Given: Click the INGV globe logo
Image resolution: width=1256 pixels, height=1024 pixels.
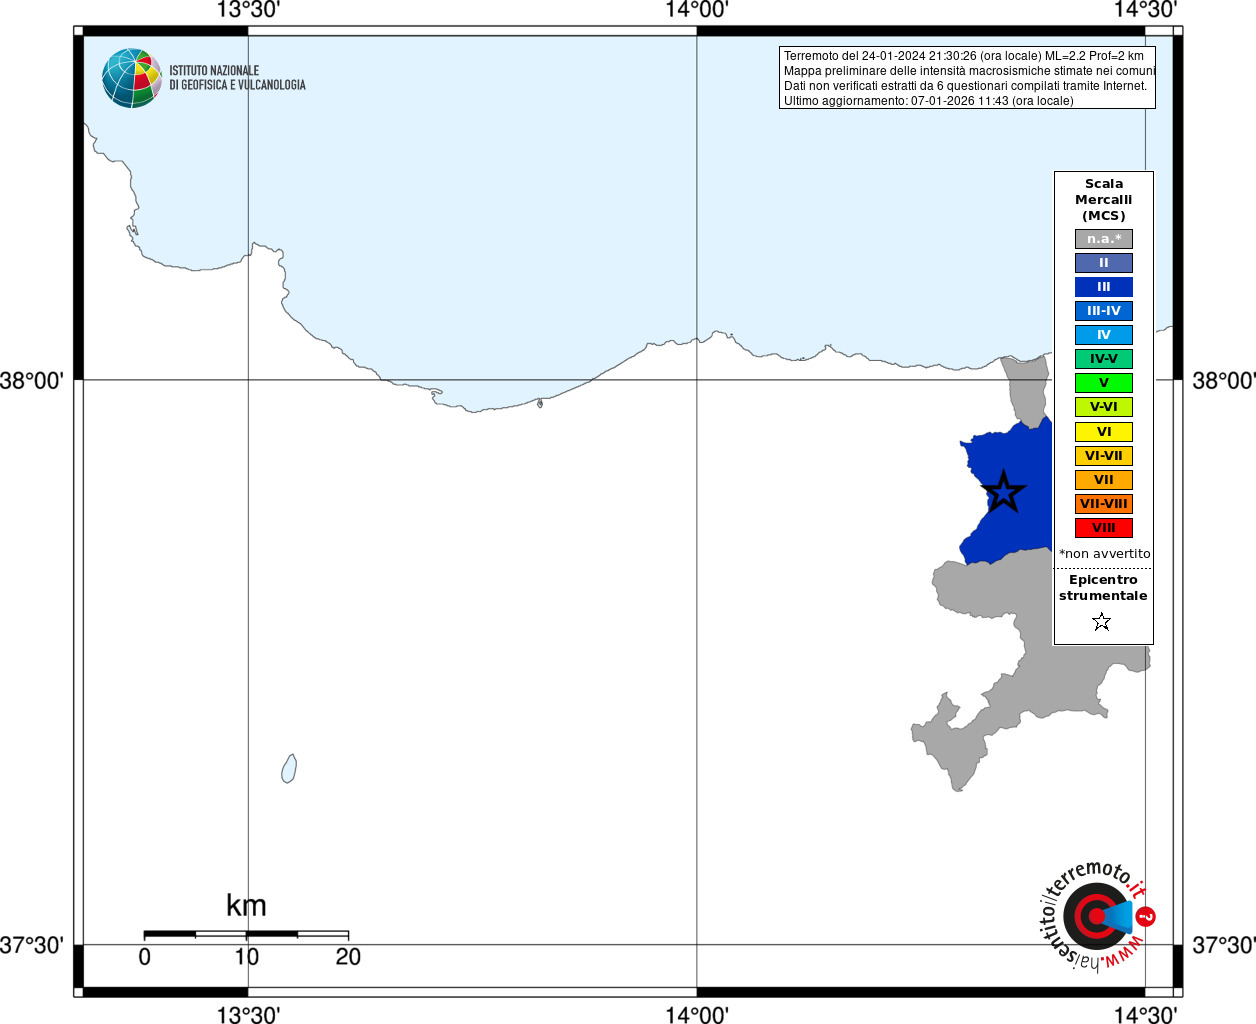Looking at the screenshot, I should click(132, 78).
